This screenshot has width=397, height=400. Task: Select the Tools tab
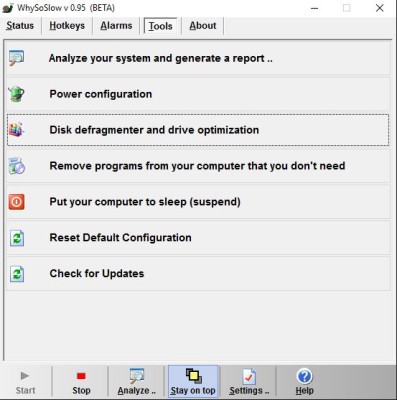click(x=160, y=26)
